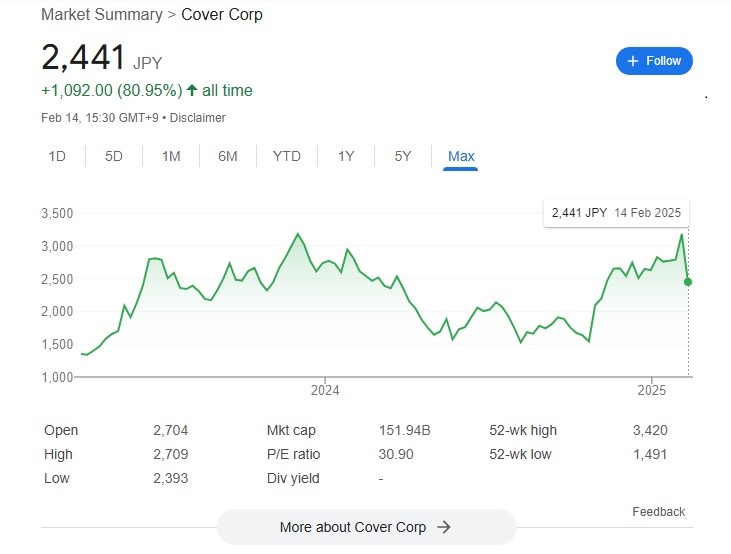Open the Market Summary breadcrumb link
The width and height of the screenshot is (731, 554).
[101, 15]
